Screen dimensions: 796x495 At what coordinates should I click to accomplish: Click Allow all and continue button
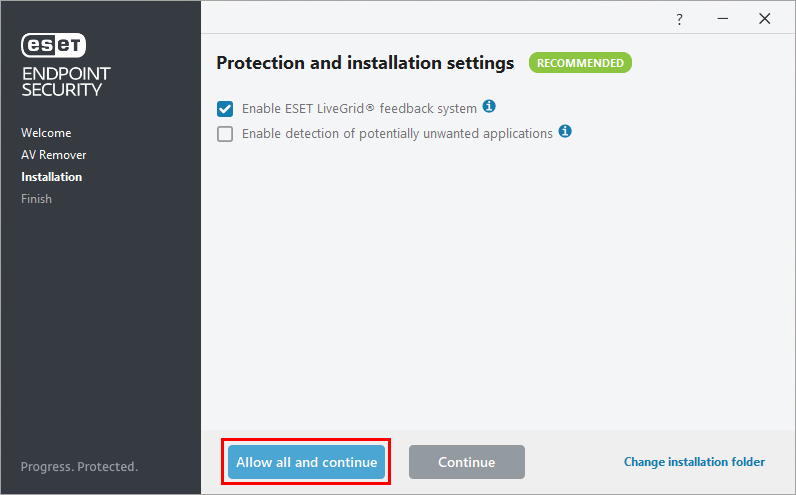pyautogui.click(x=306, y=462)
